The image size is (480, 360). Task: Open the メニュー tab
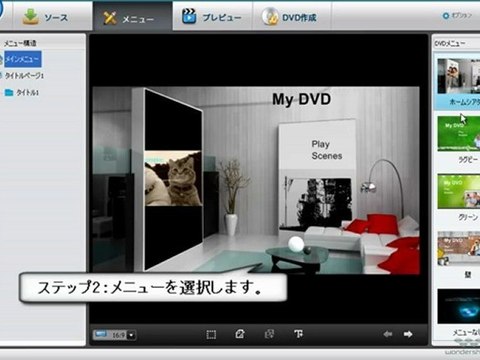coord(133,17)
